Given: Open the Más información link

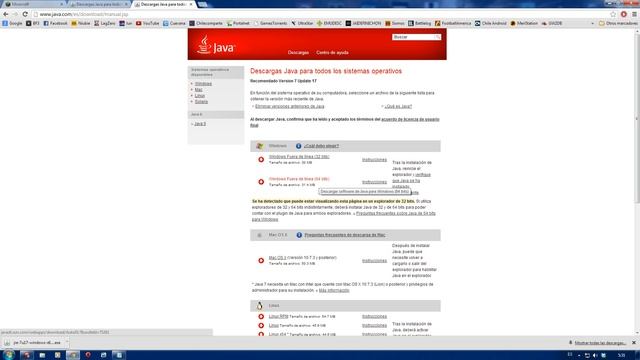Looking at the screenshot, I should click(334, 291).
